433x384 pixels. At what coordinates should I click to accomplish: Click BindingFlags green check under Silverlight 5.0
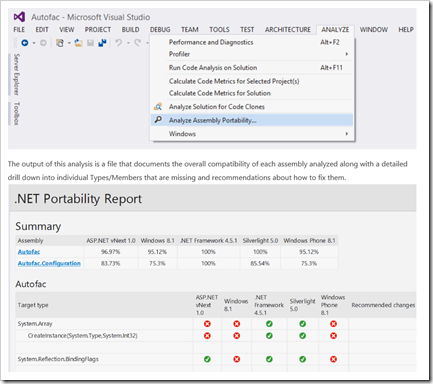click(302, 359)
